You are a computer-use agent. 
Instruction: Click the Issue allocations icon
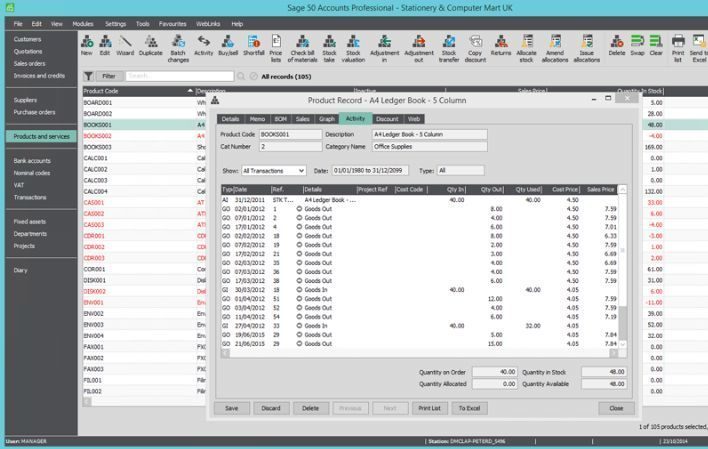coord(587,49)
